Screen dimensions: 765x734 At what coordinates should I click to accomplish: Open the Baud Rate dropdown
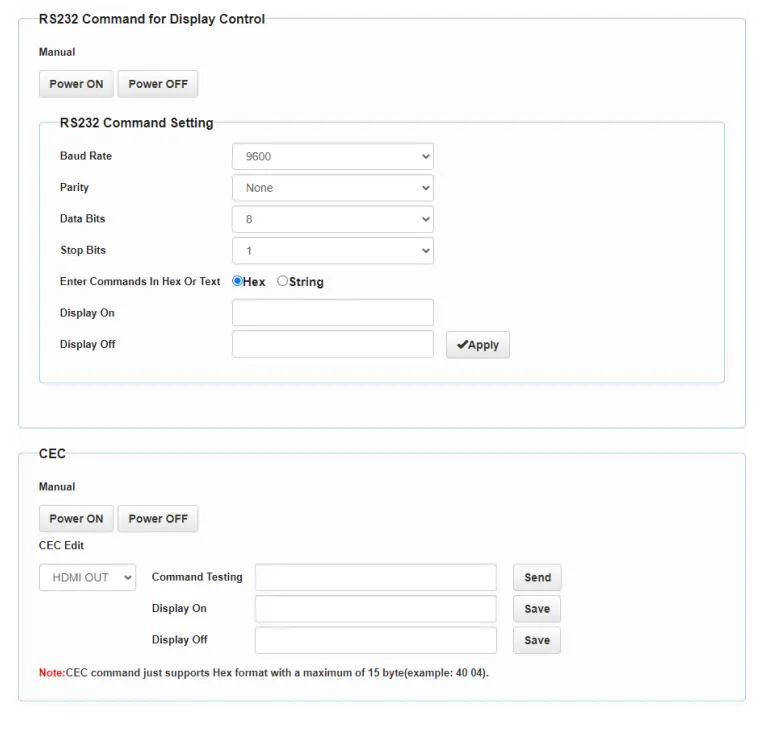[x=332, y=157]
